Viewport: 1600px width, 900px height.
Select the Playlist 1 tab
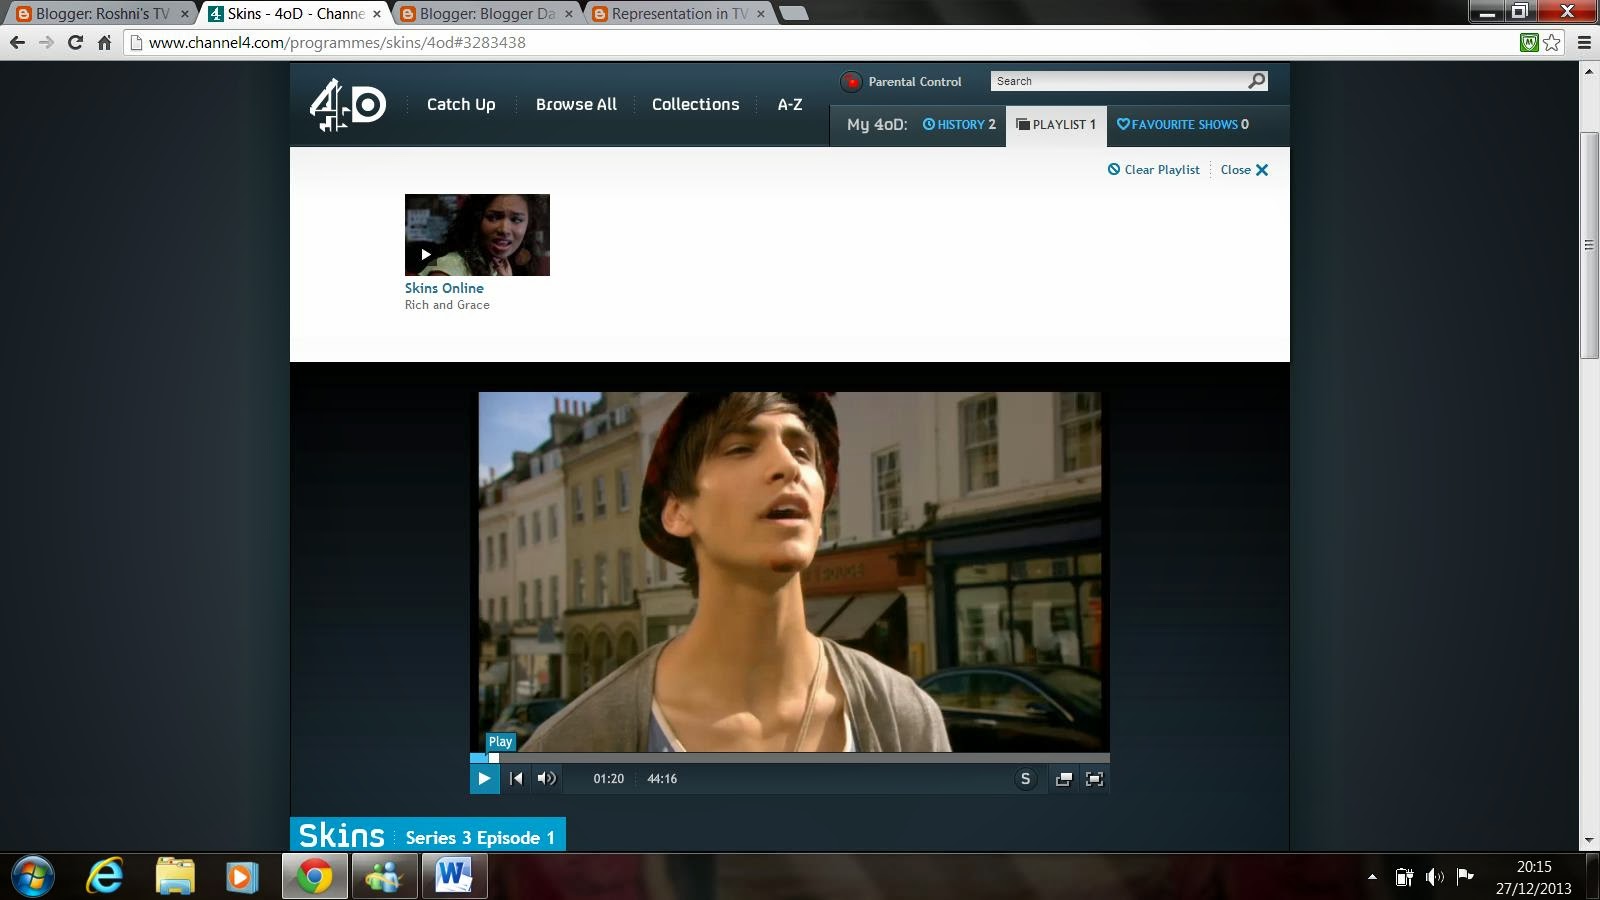click(x=1056, y=125)
